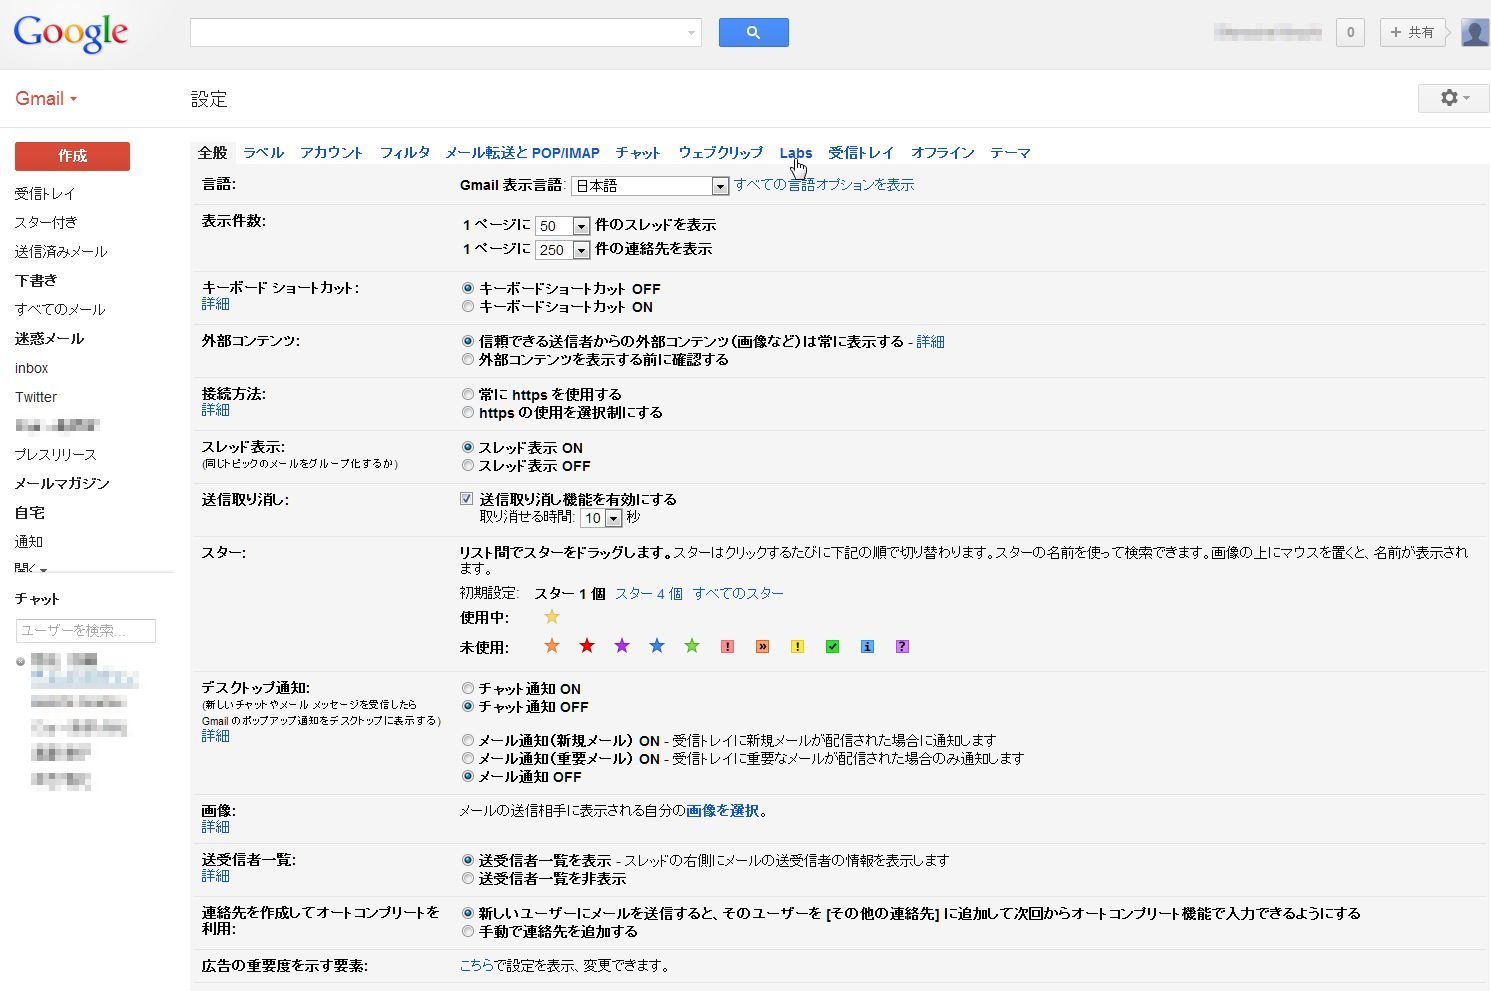Select important mail notifications ON option

468,758
